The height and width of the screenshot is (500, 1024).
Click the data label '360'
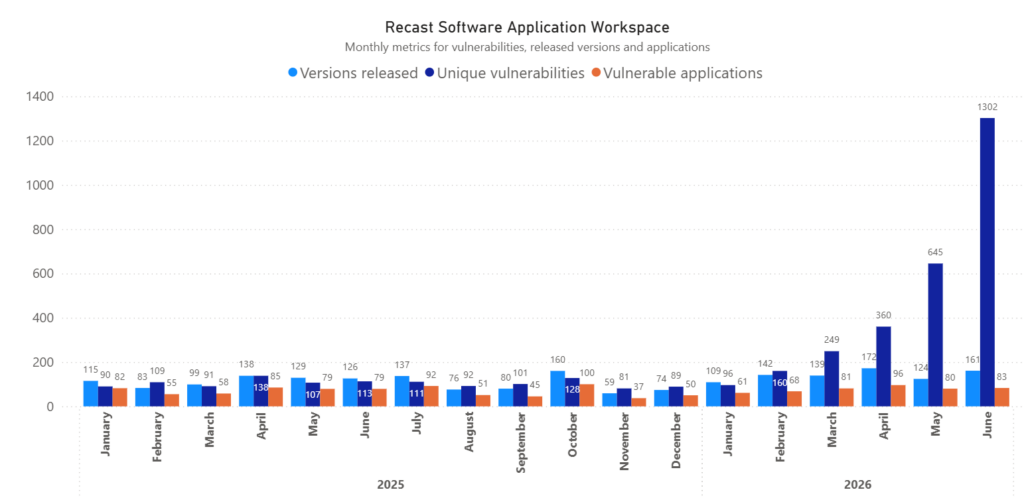[883, 315]
